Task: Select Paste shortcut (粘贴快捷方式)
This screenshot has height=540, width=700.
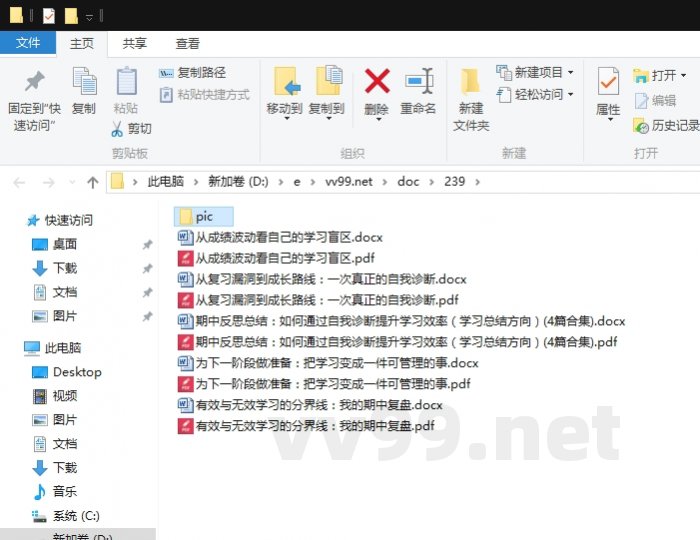Action: pyautogui.click(x=204, y=95)
